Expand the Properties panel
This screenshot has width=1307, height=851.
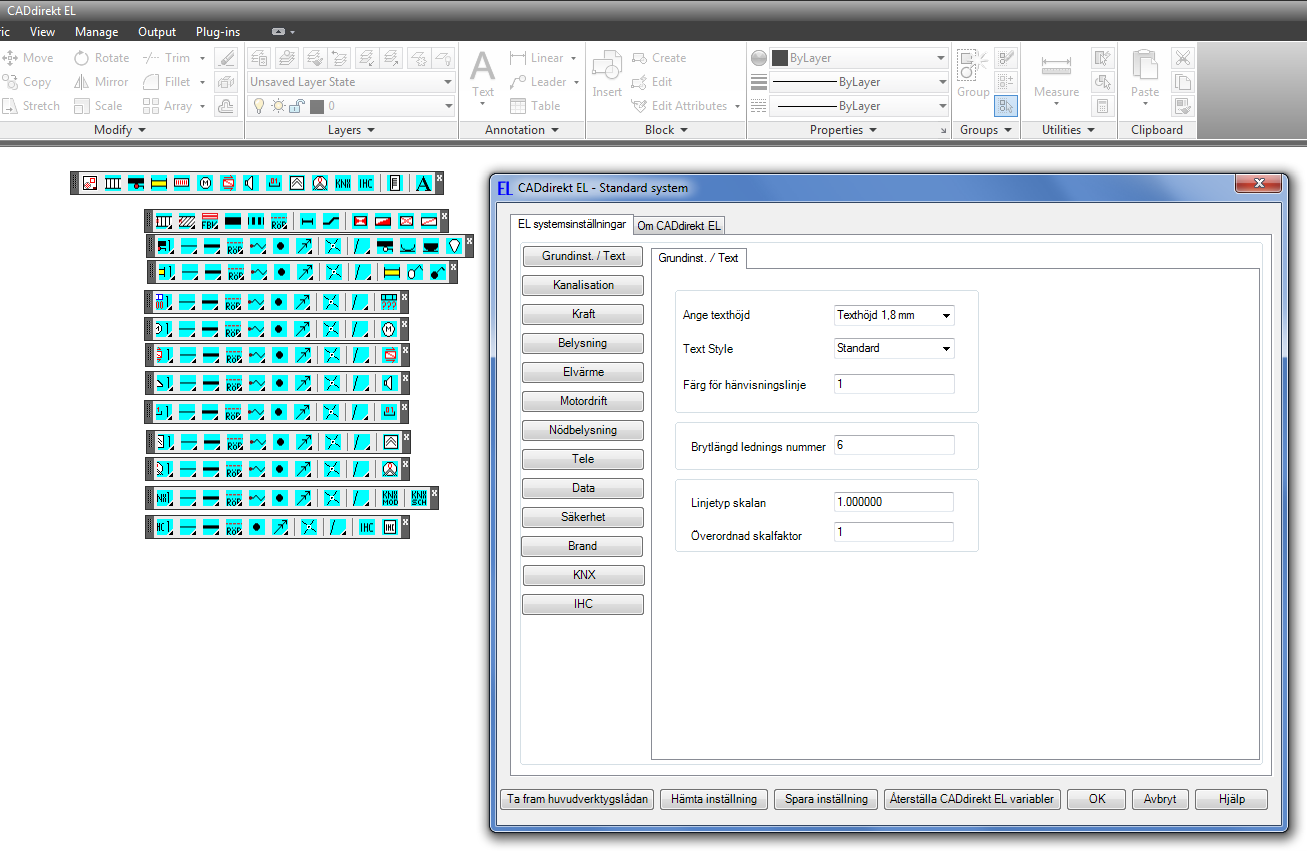843,130
